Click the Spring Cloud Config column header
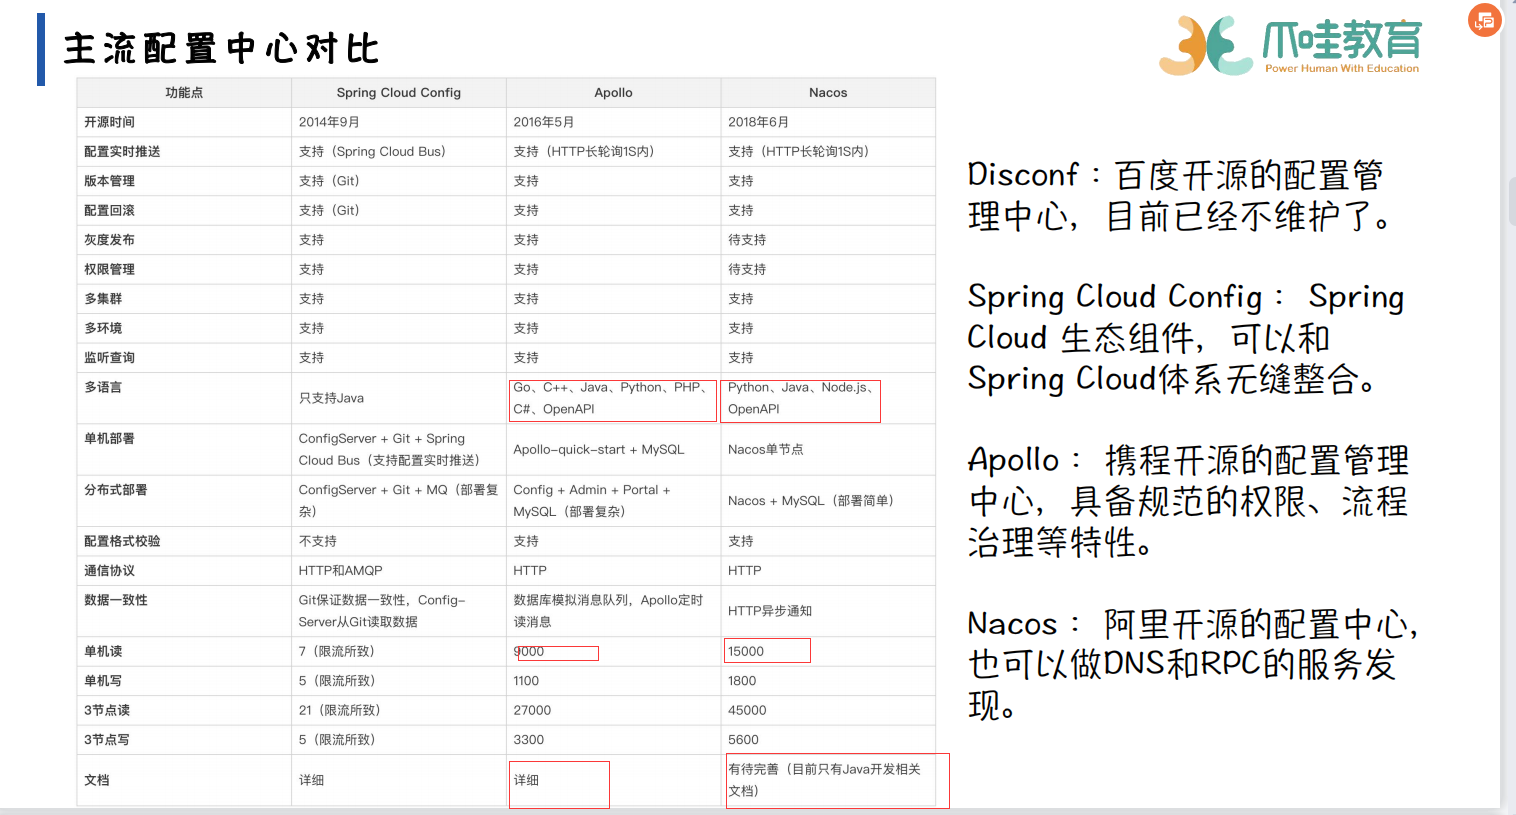The width and height of the screenshot is (1516, 815). tap(399, 93)
